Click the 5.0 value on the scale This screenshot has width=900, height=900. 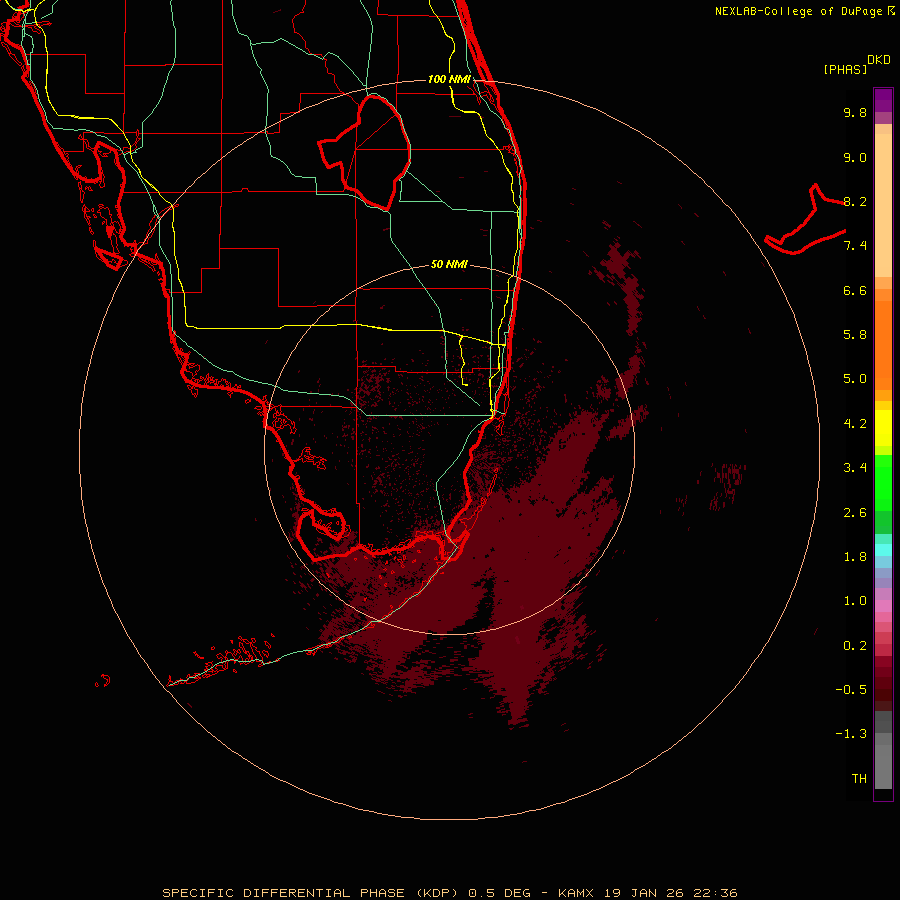pos(855,379)
